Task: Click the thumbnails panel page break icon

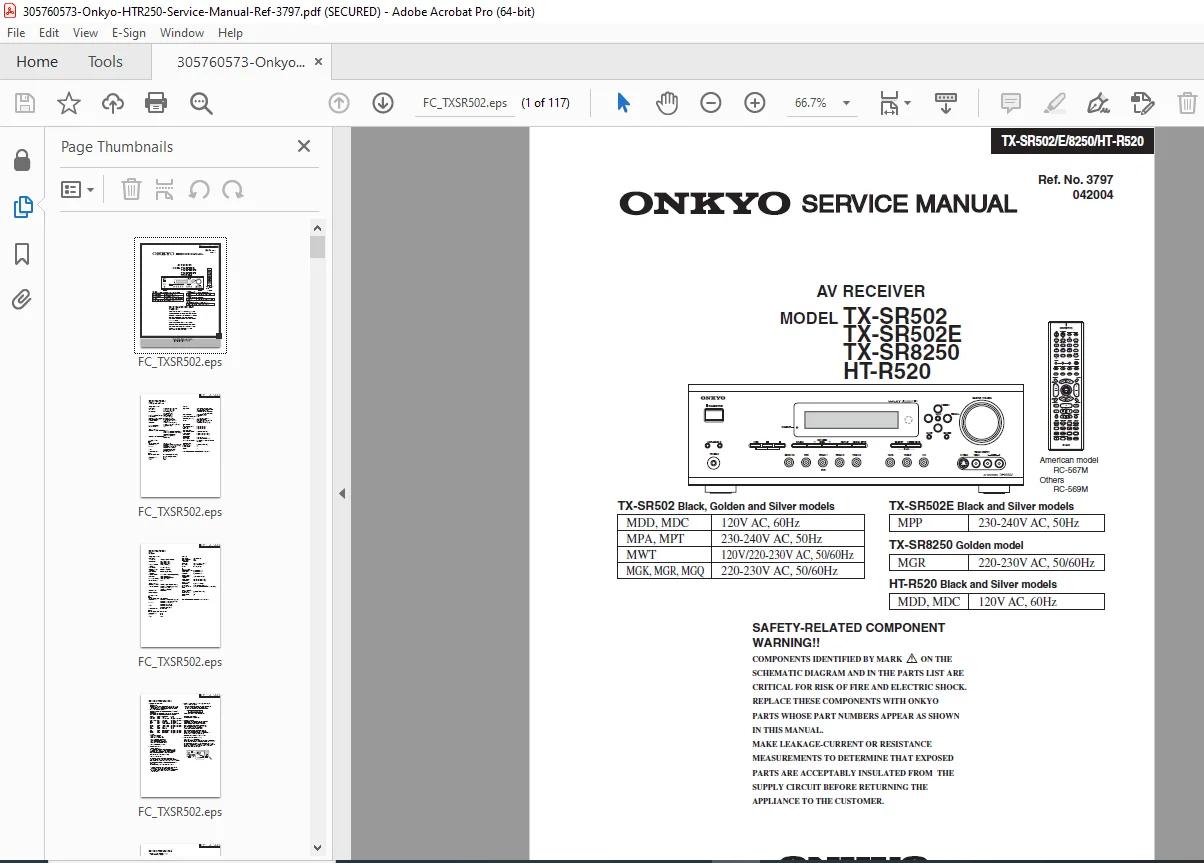Action: click(165, 189)
